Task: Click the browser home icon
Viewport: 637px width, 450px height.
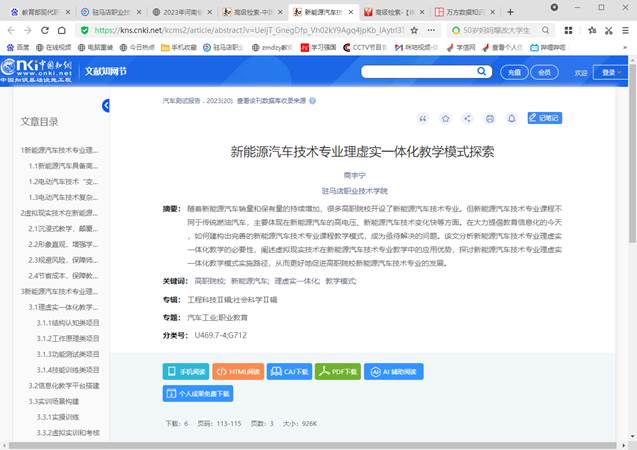Action: click(61, 30)
